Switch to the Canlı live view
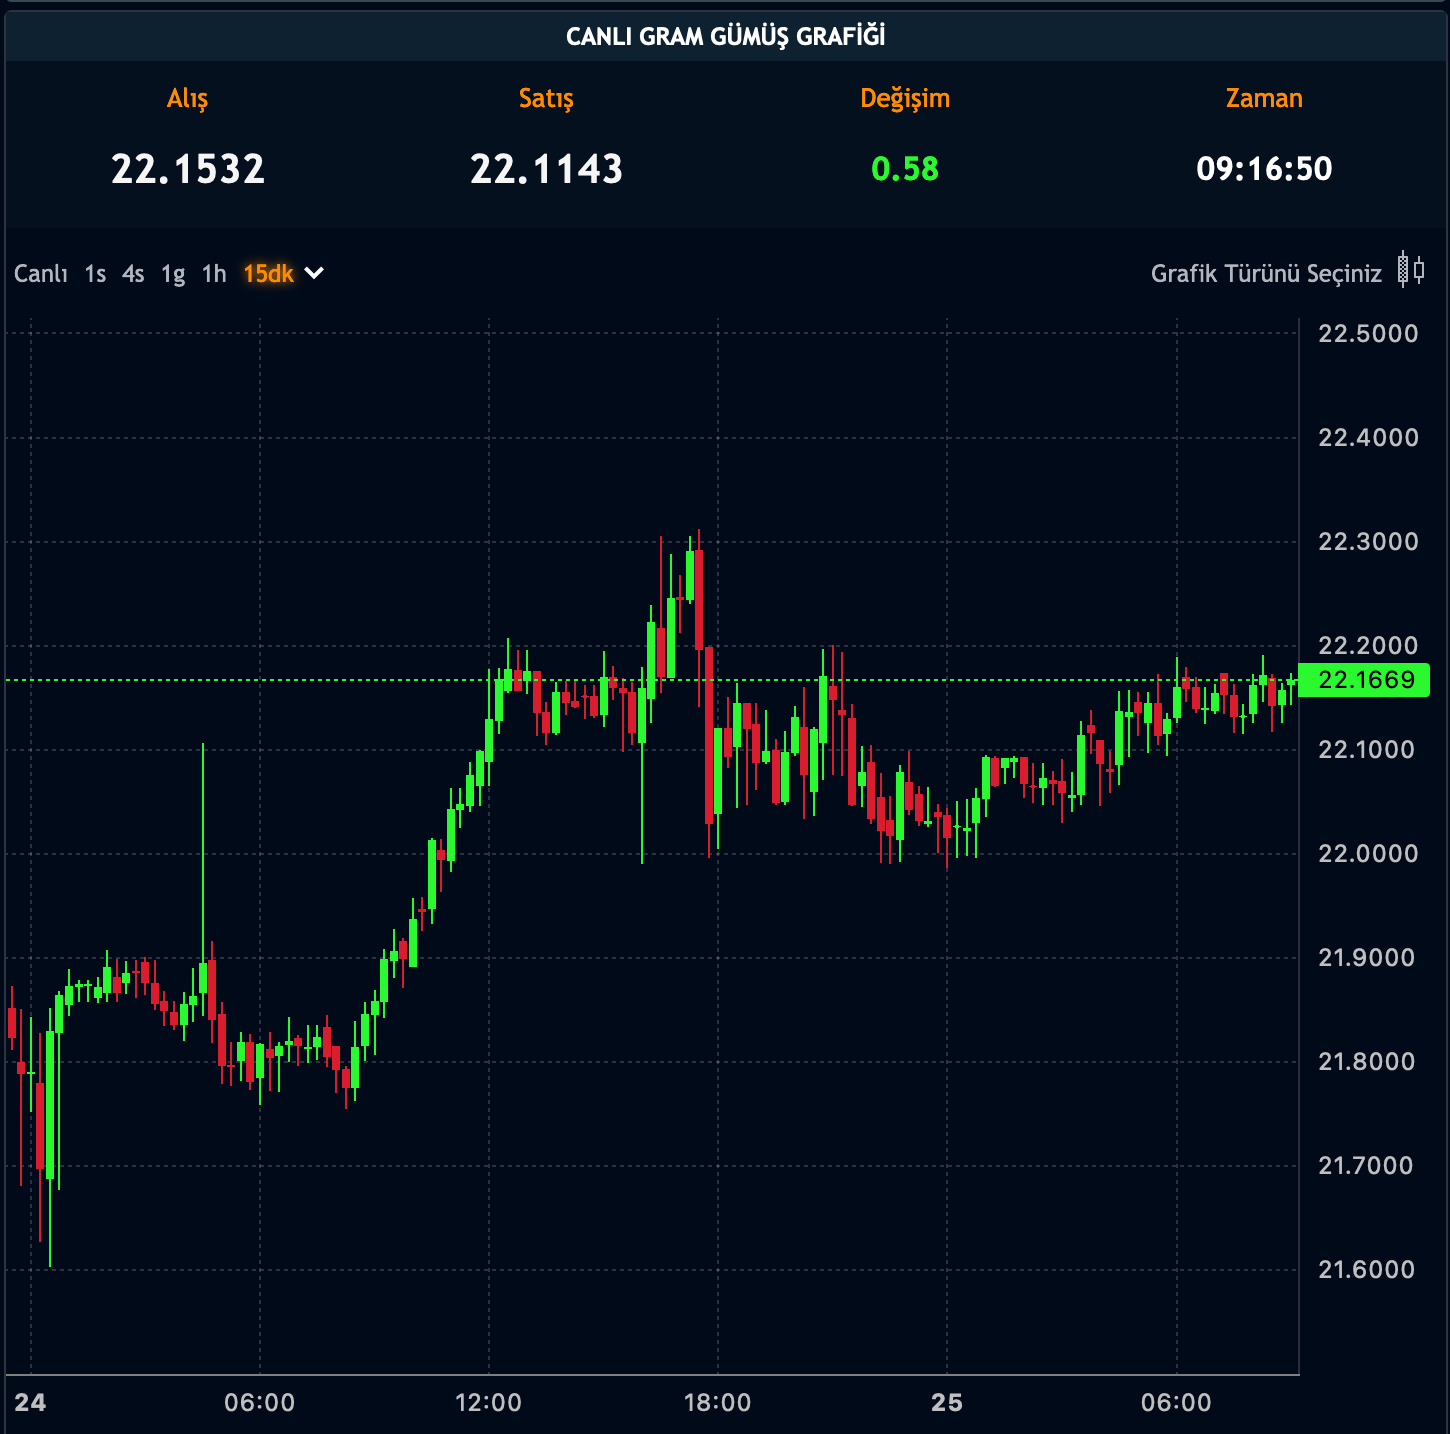1450x1434 pixels. tap(41, 274)
